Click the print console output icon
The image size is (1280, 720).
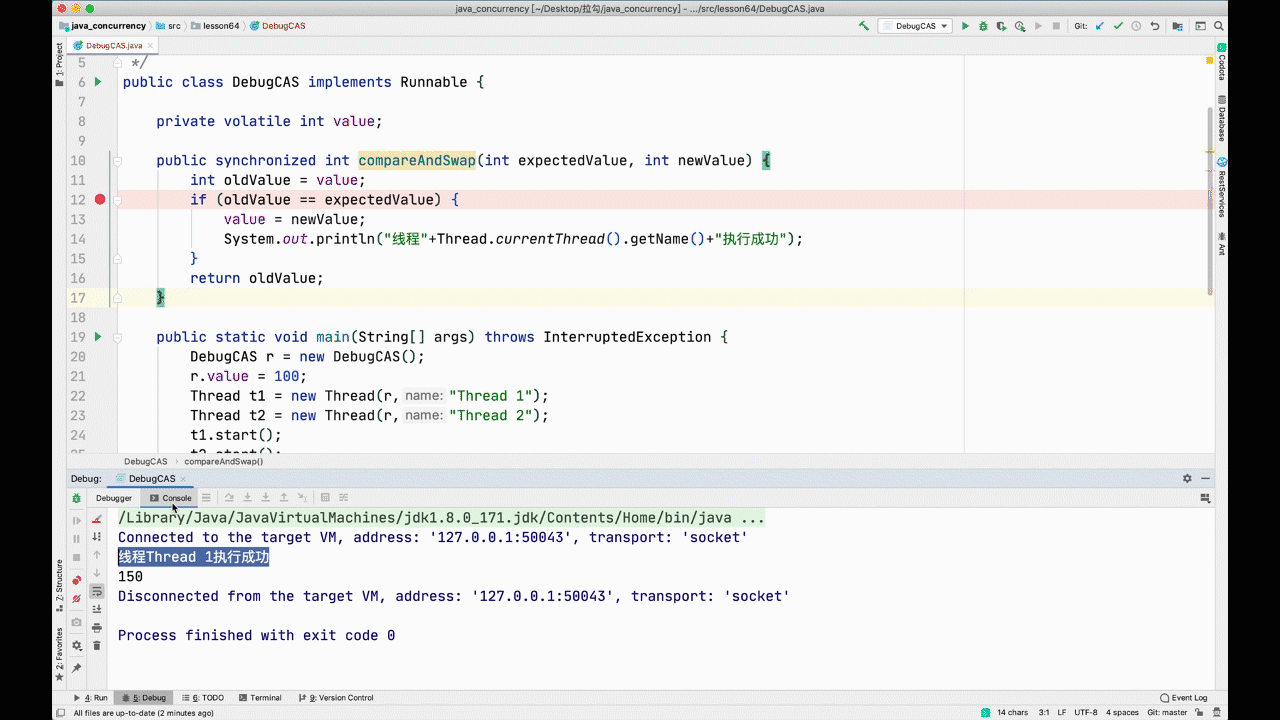(x=97, y=627)
